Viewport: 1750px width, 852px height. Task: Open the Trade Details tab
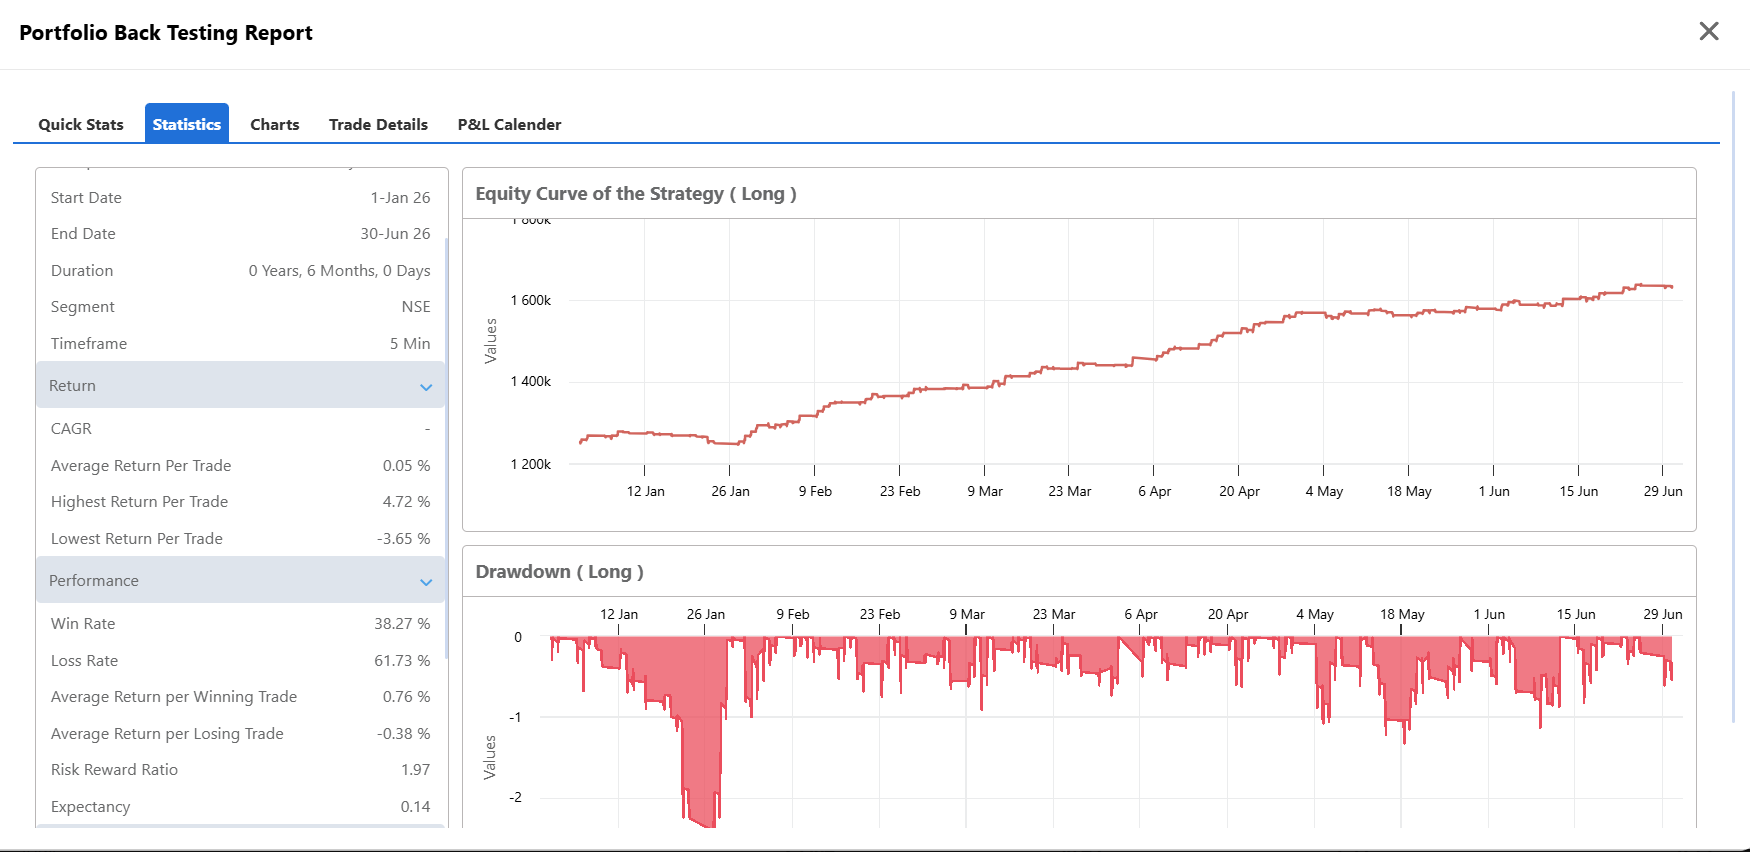[x=378, y=124]
